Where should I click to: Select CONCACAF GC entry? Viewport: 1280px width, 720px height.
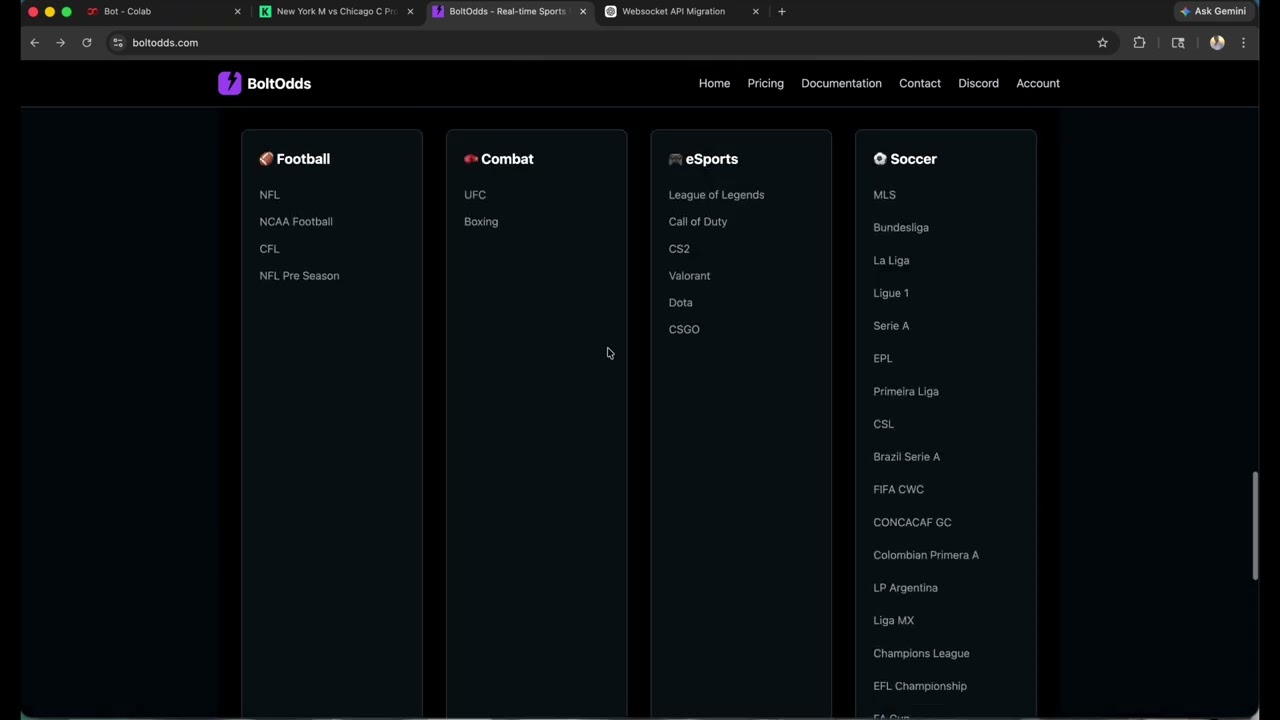pos(912,523)
